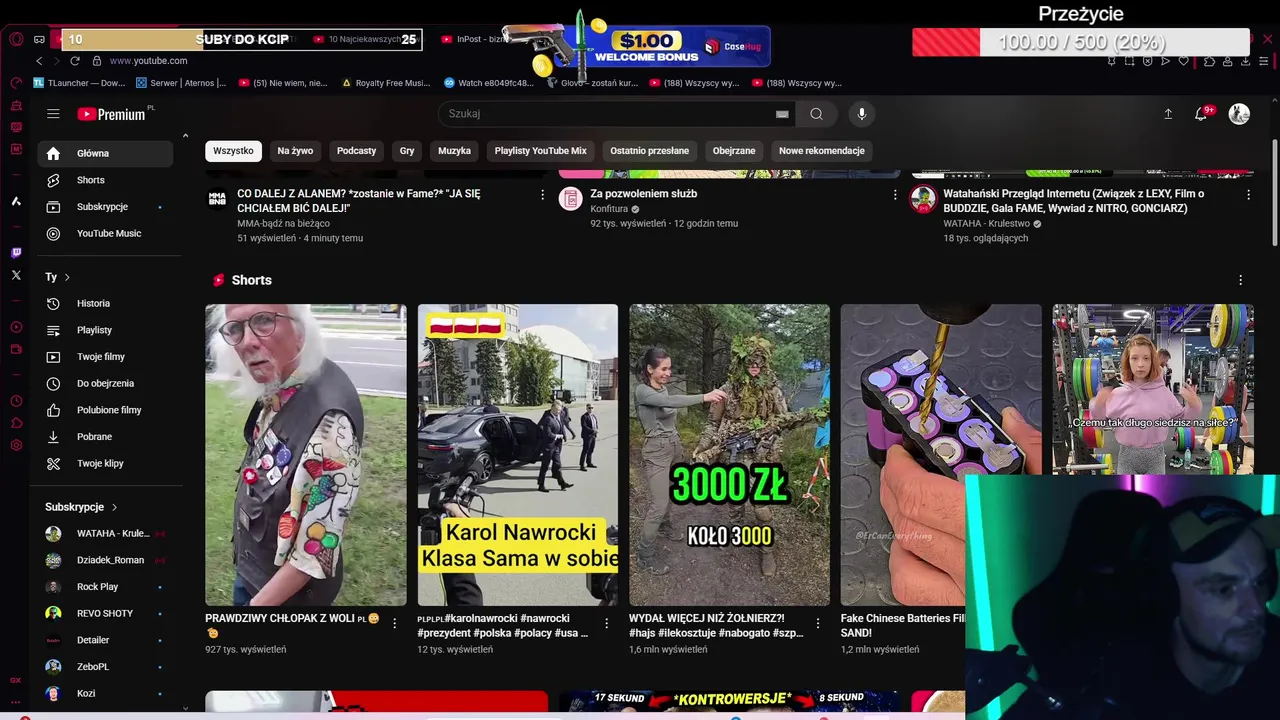The height and width of the screenshot is (720, 1280).
Task: Click the search magnifier button
Action: click(x=816, y=114)
